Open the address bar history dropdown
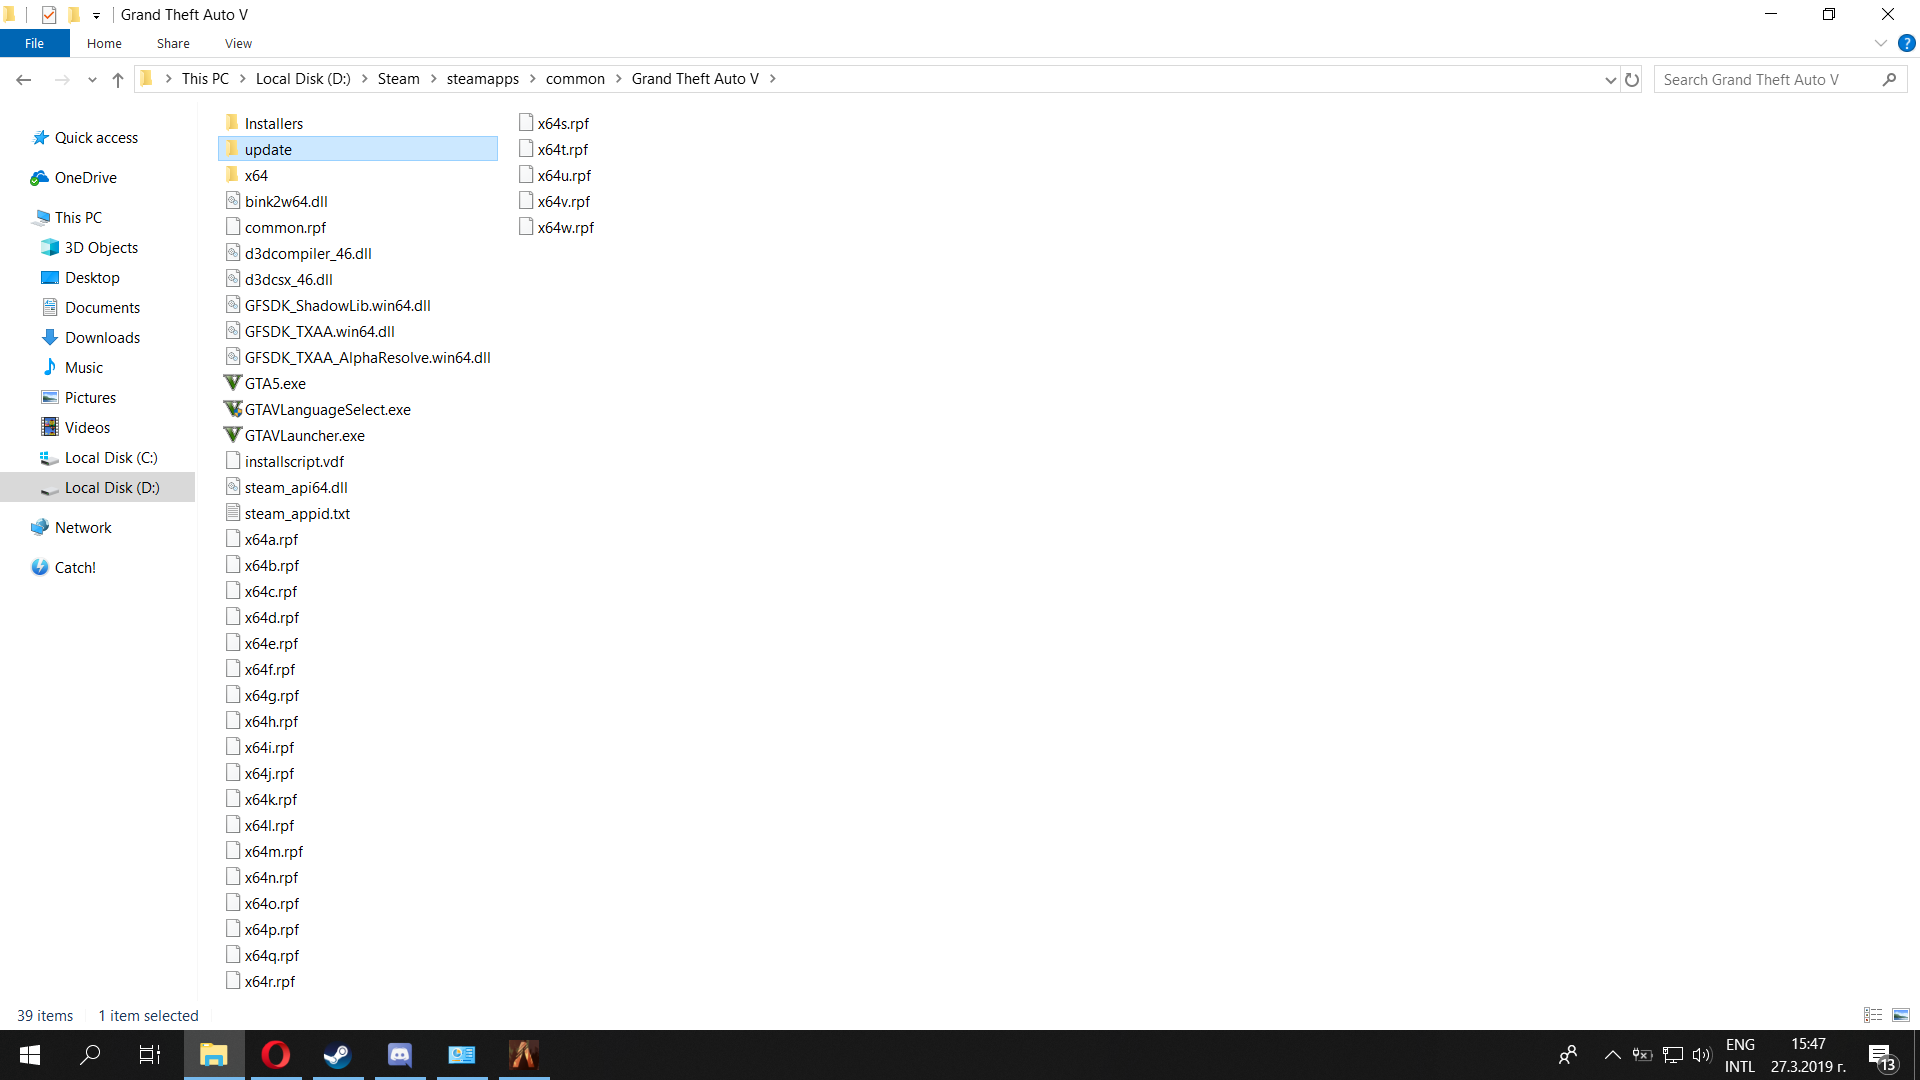 pyautogui.click(x=1610, y=80)
